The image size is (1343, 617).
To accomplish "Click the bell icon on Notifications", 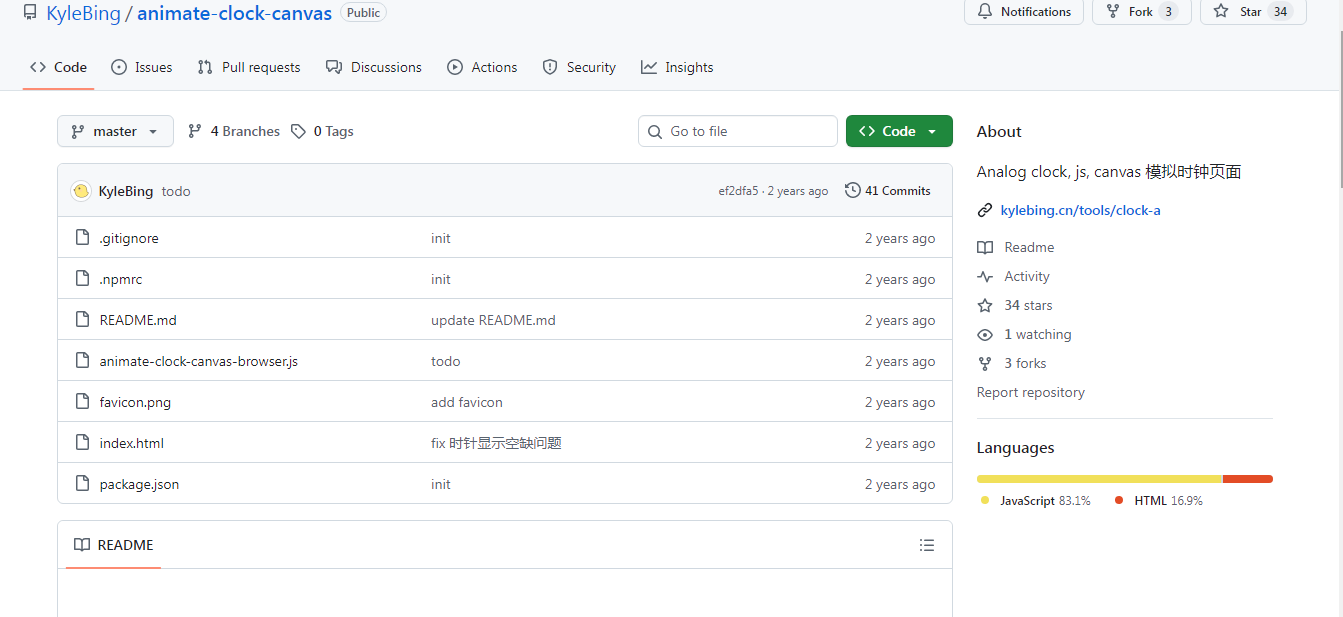I will point(985,12).
